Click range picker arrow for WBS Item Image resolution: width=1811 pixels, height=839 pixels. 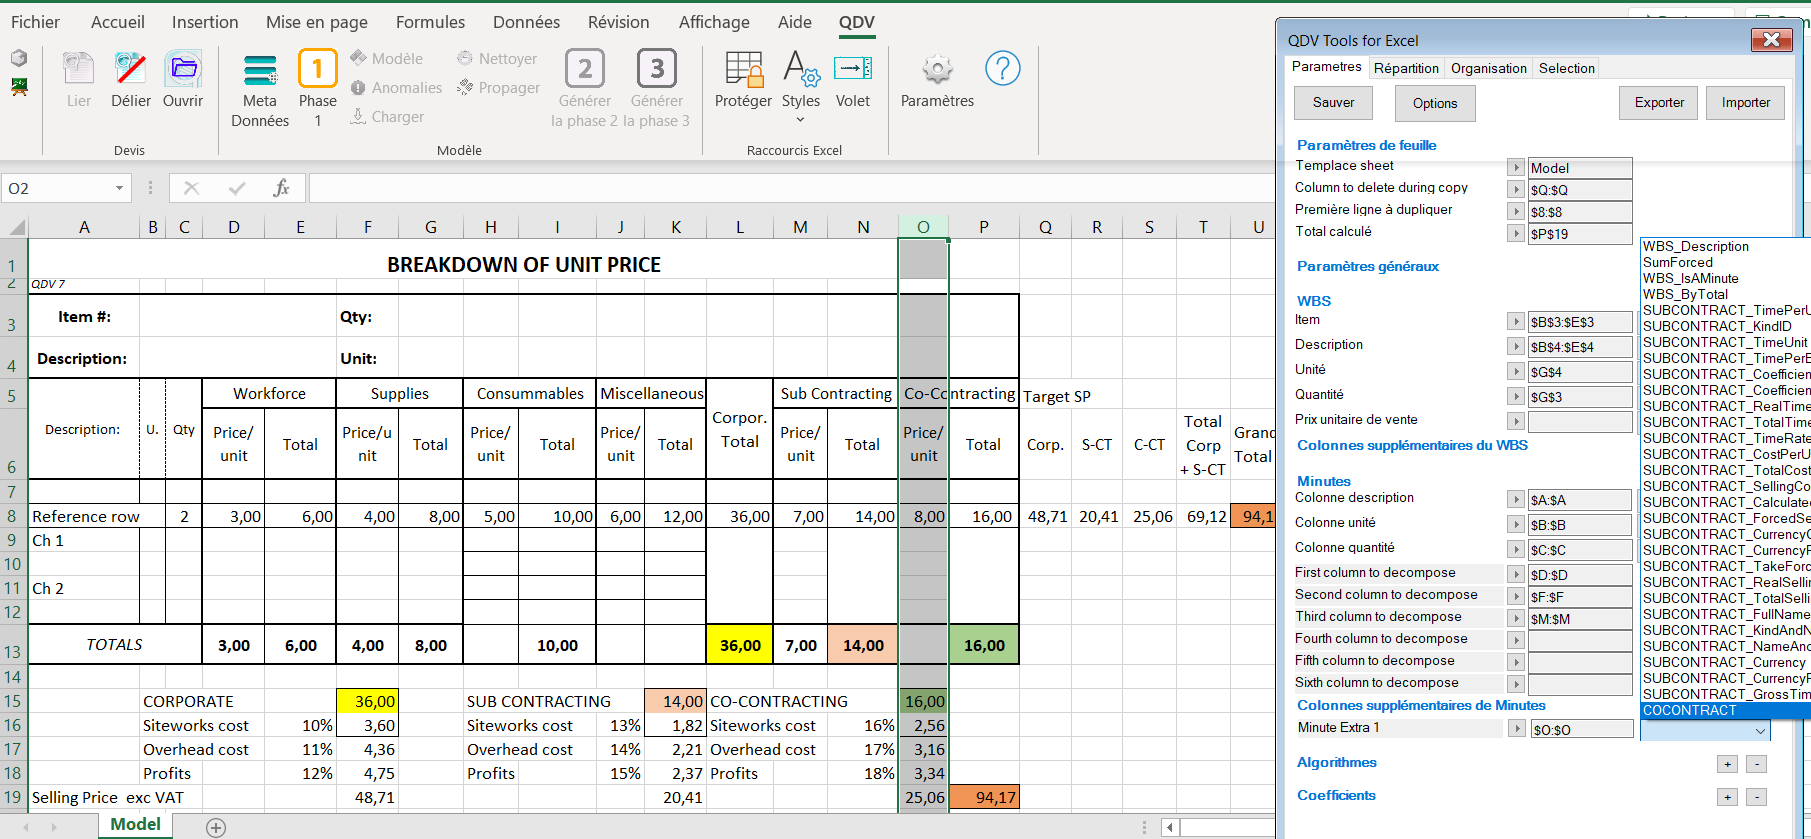(x=1516, y=321)
